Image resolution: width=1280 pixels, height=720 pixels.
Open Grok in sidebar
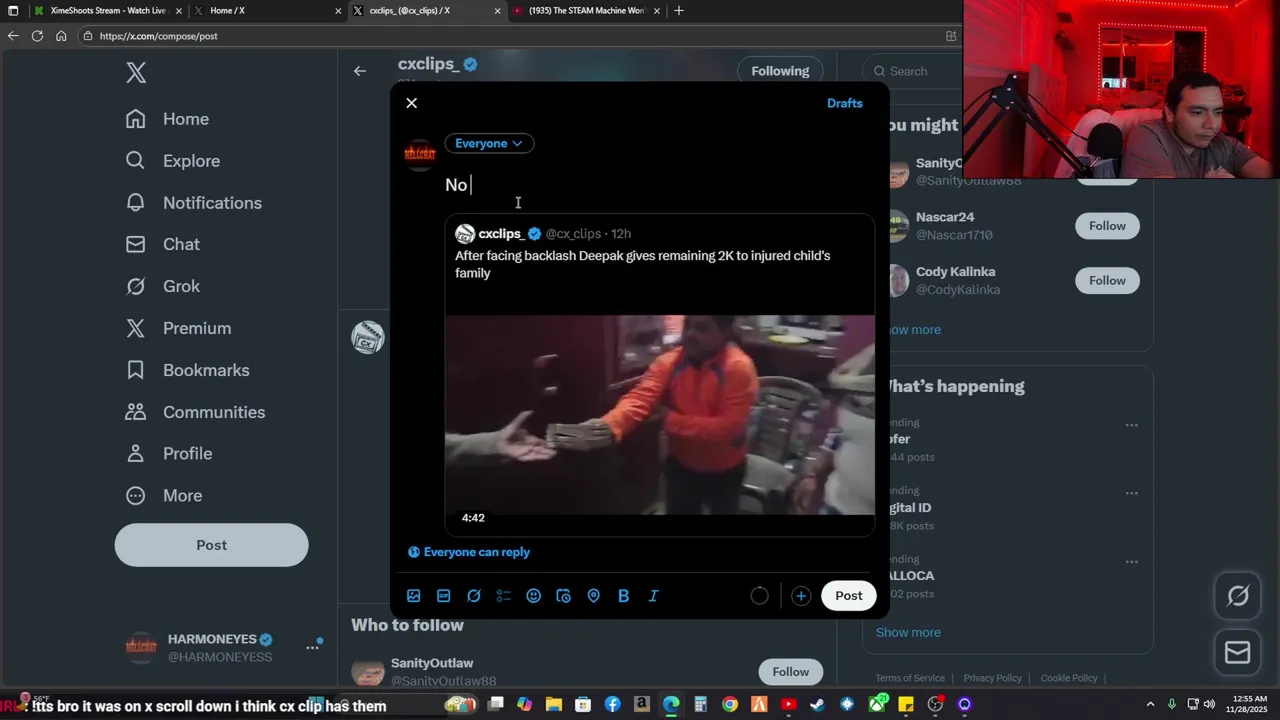(163, 286)
